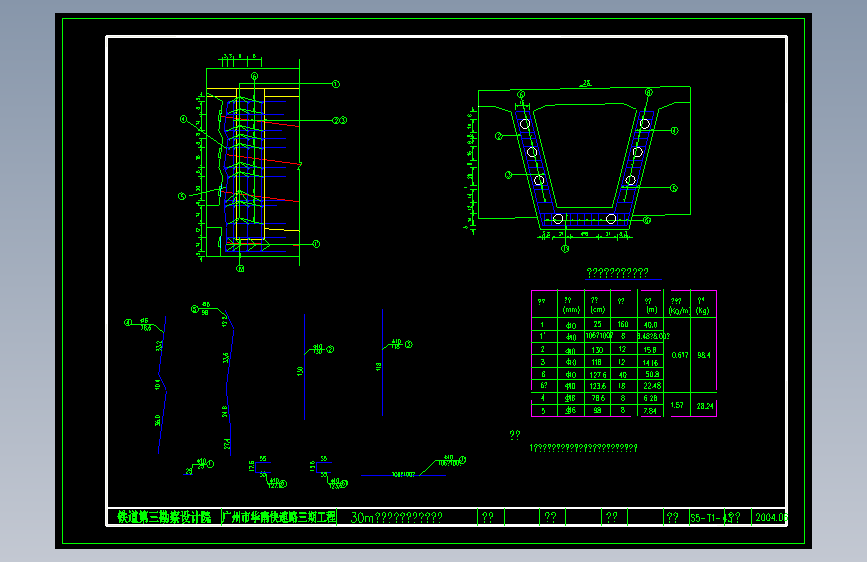Click the table cell showing 40.0
The image size is (867, 562).
(651, 325)
